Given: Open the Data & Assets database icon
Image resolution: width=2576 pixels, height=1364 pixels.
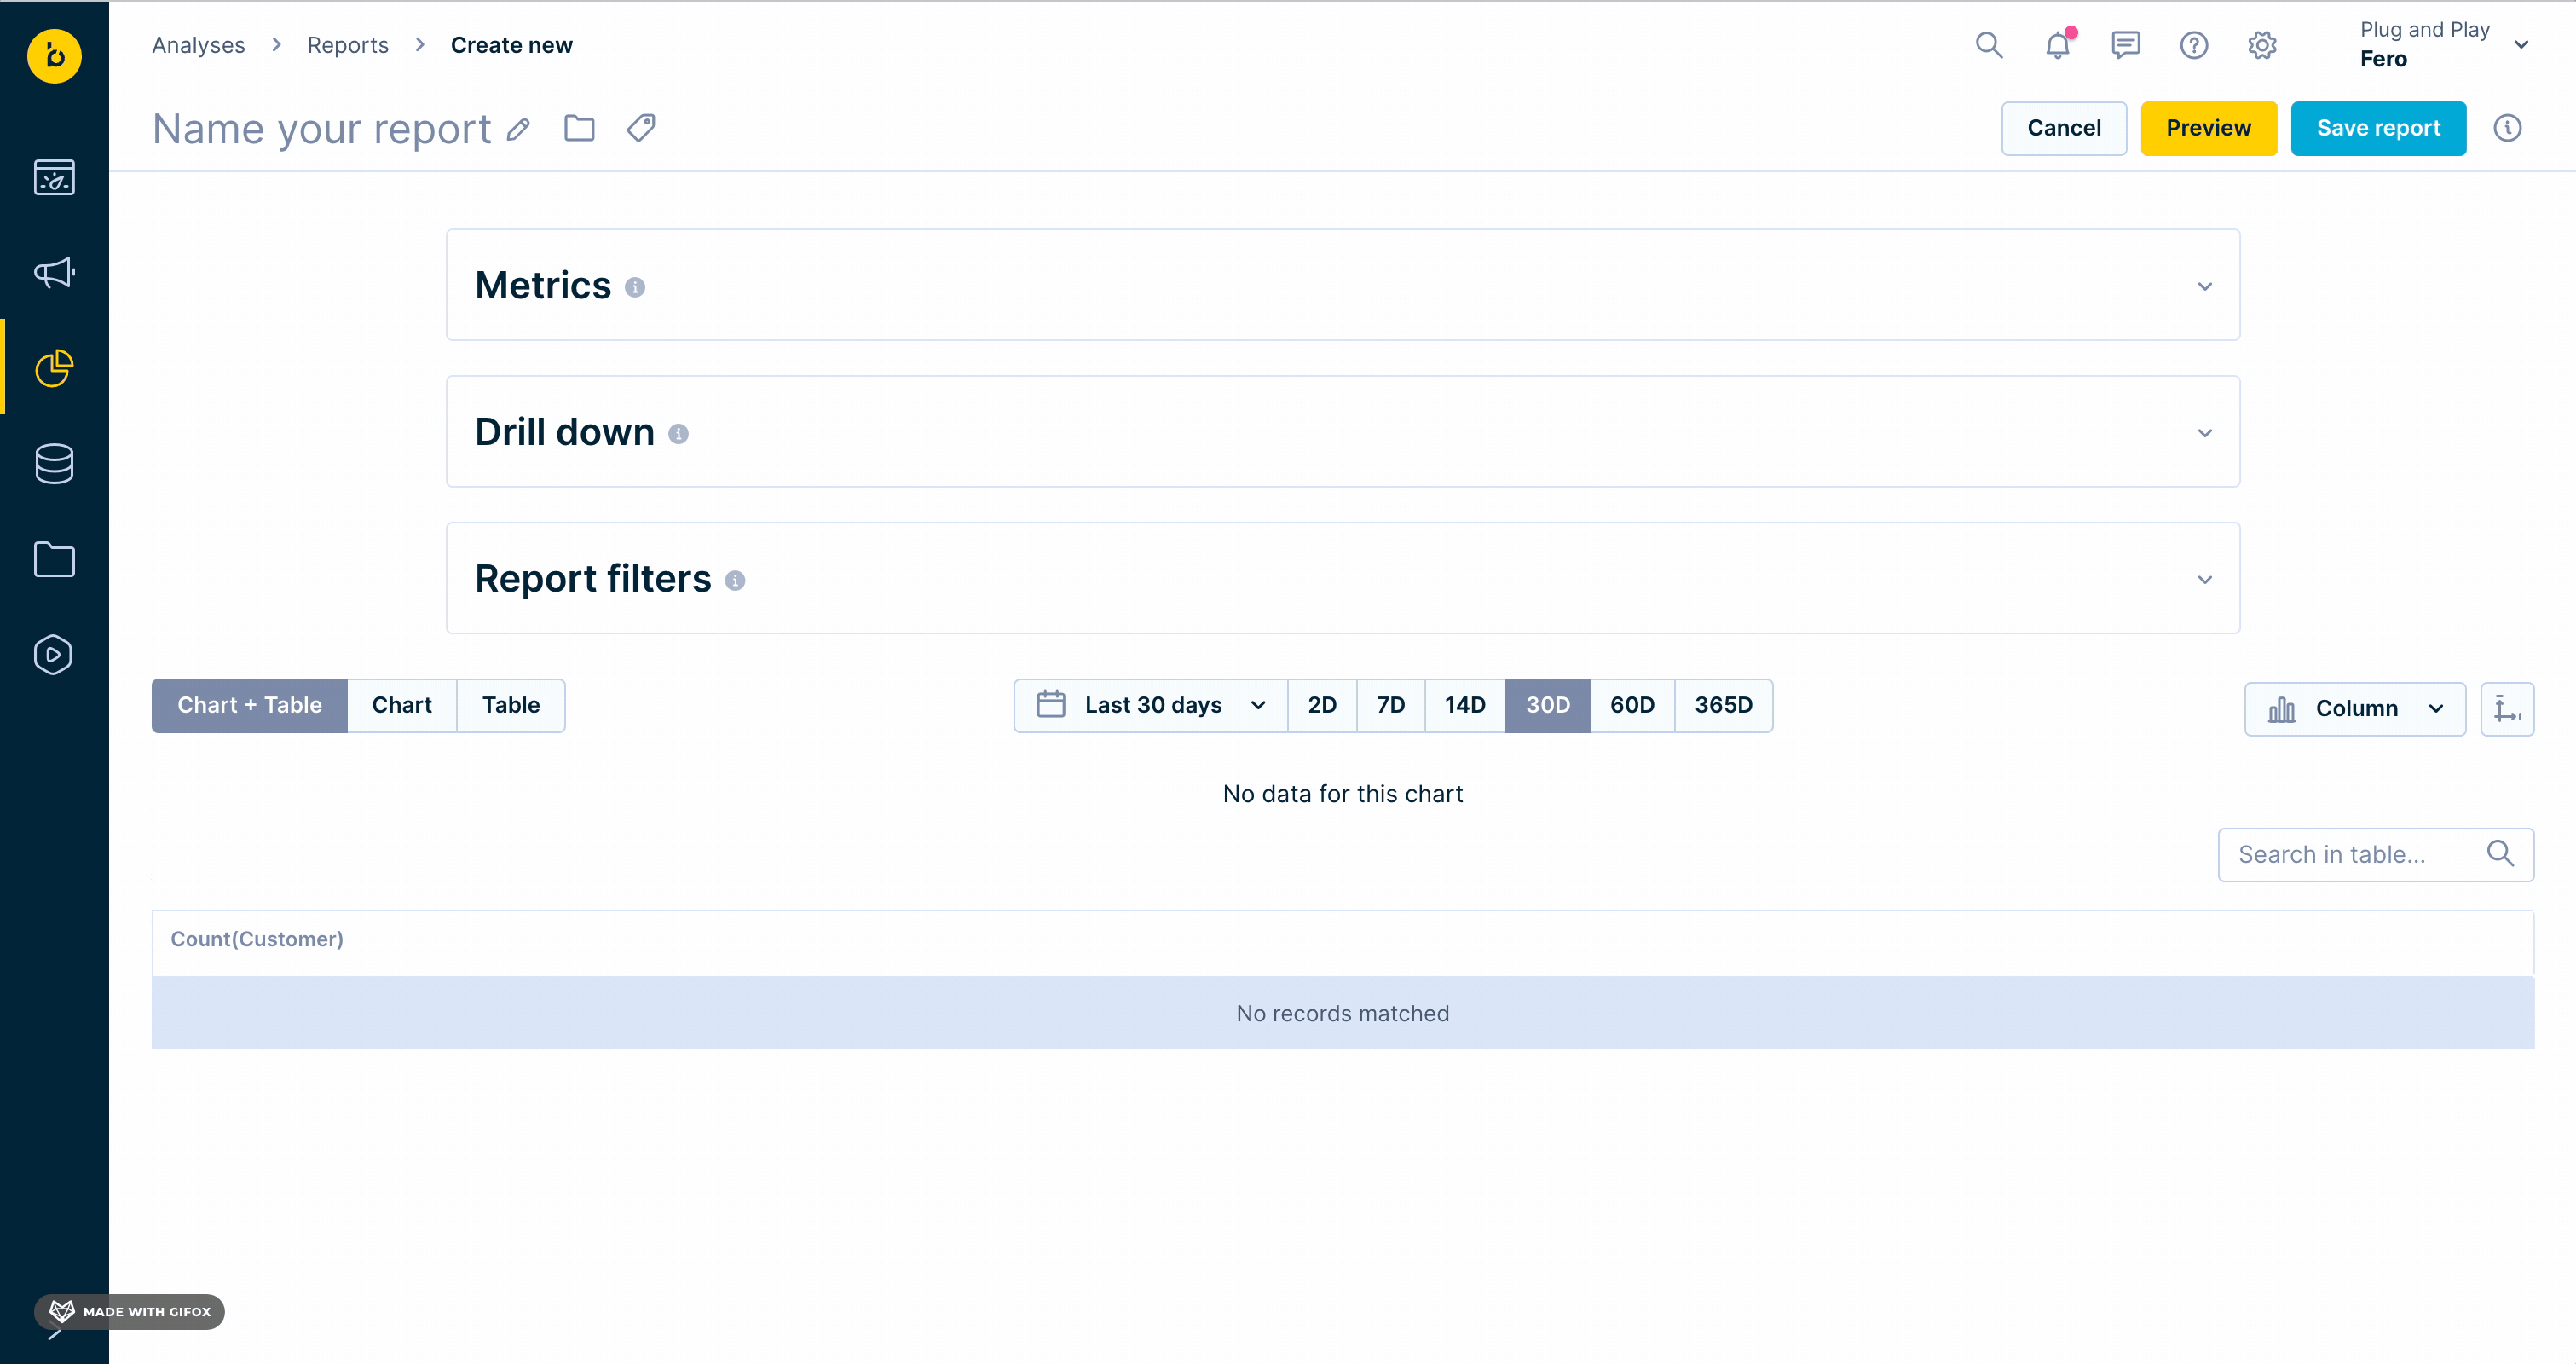Looking at the screenshot, I should pyautogui.click(x=54, y=464).
